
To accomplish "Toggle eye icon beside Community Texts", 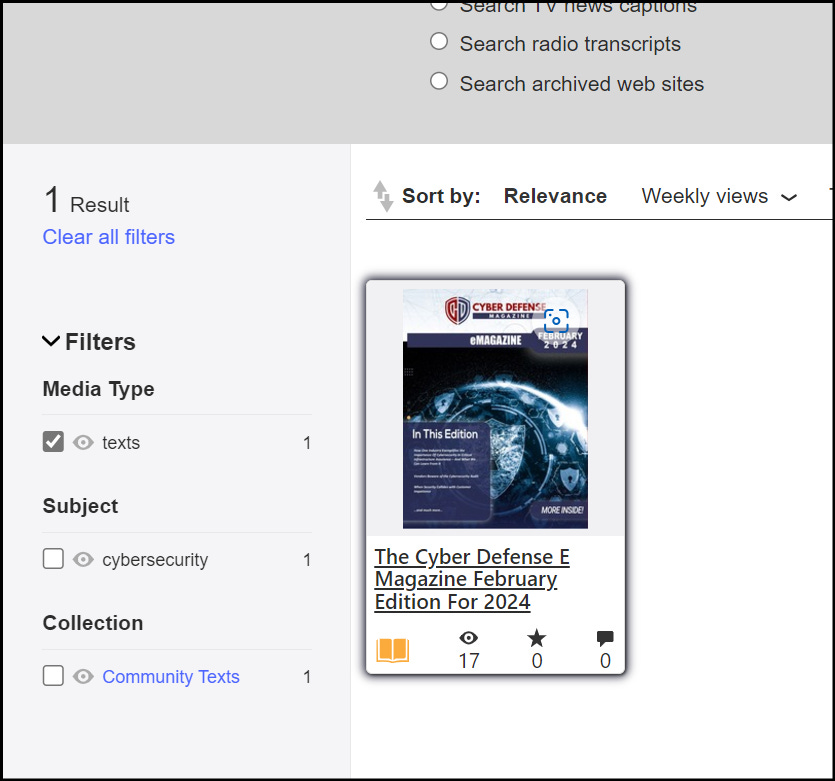I will click(x=83, y=677).
